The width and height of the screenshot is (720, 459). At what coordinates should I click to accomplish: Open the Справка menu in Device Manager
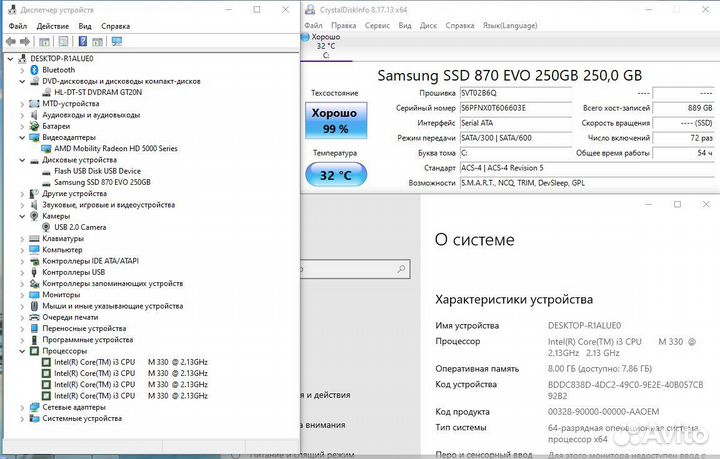[116, 26]
